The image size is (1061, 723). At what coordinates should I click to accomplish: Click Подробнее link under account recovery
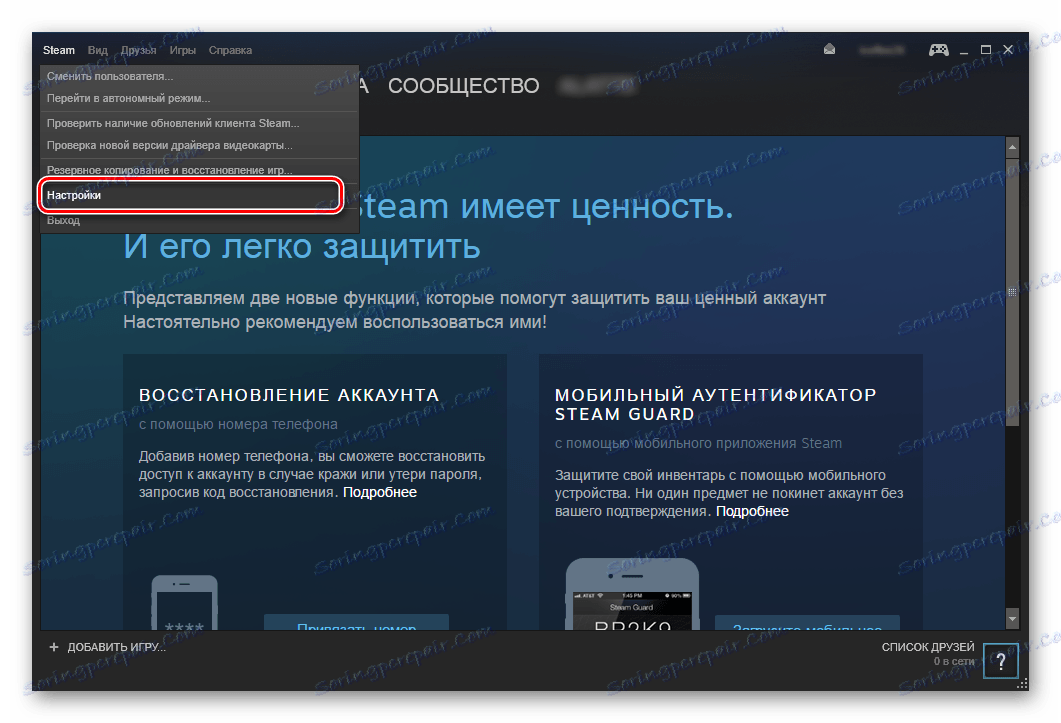(x=380, y=492)
